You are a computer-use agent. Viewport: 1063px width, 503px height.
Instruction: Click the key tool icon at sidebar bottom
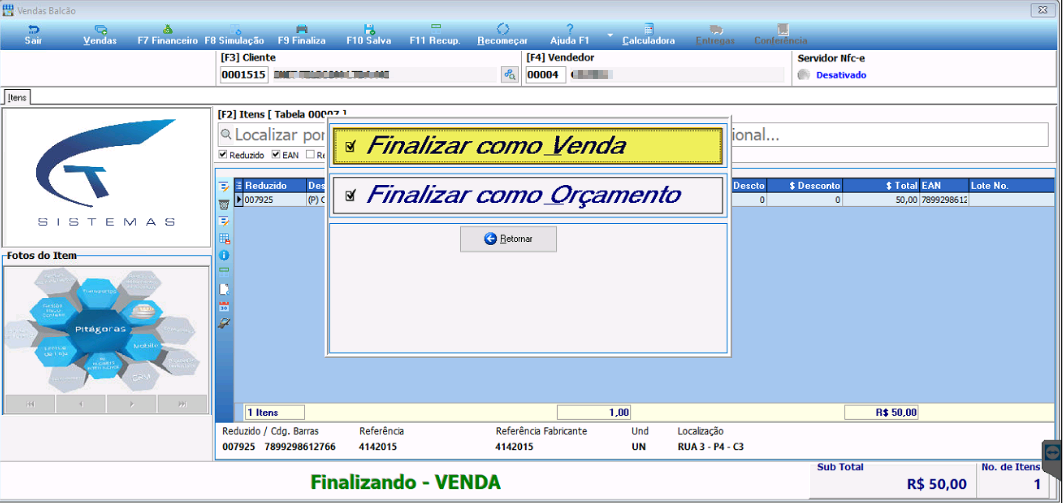tap(224, 323)
